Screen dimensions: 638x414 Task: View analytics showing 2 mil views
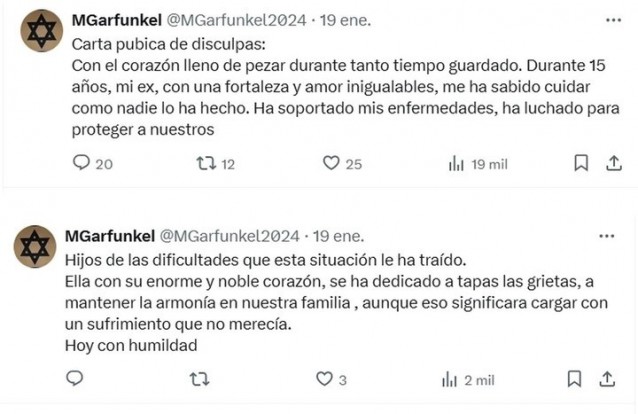(x=450, y=380)
